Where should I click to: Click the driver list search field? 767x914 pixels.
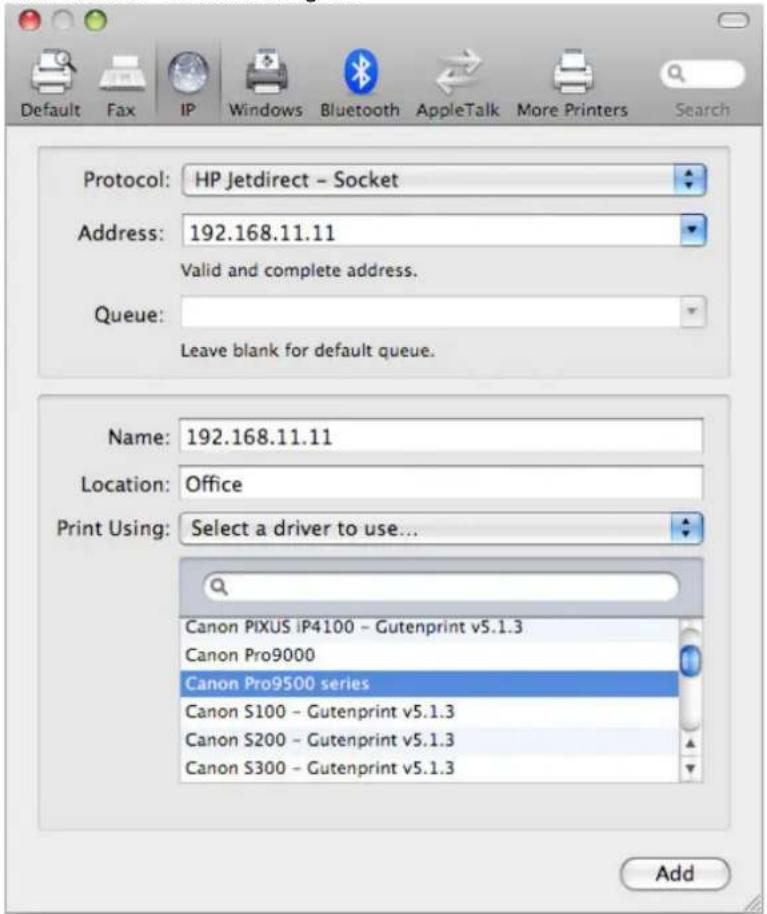[x=441, y=586]
